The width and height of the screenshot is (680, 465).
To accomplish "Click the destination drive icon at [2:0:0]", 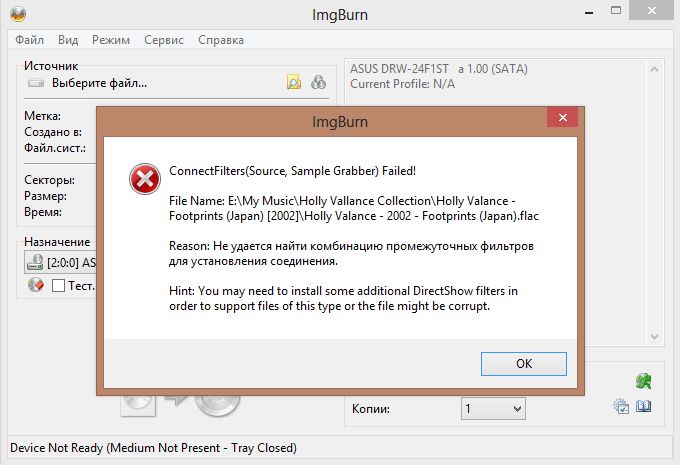I will (35, 262).
